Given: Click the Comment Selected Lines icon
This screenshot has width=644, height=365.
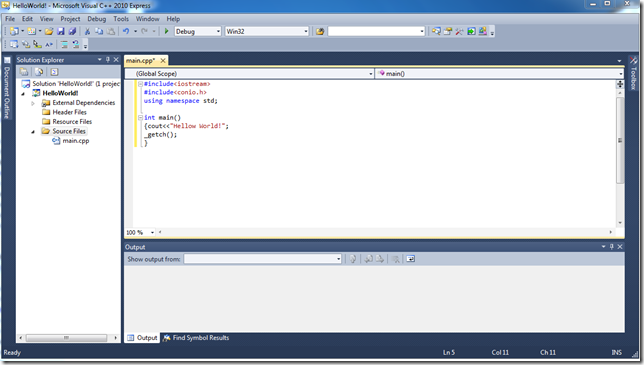Looking at the screenshot, I should point(64,44).
